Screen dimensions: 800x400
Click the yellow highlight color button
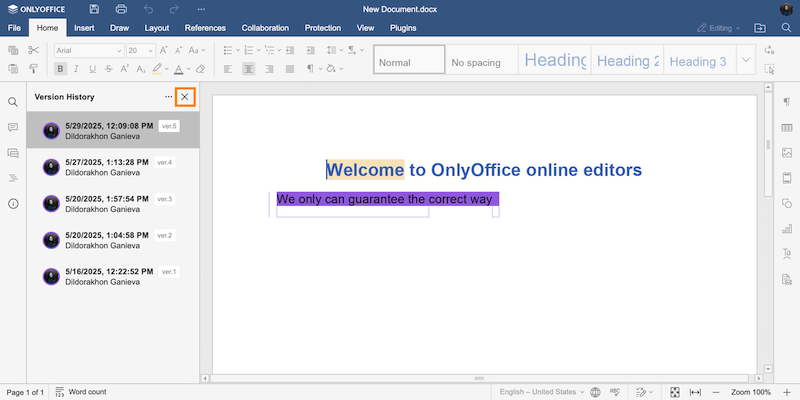pyautogui.click(x=156, y=69)
